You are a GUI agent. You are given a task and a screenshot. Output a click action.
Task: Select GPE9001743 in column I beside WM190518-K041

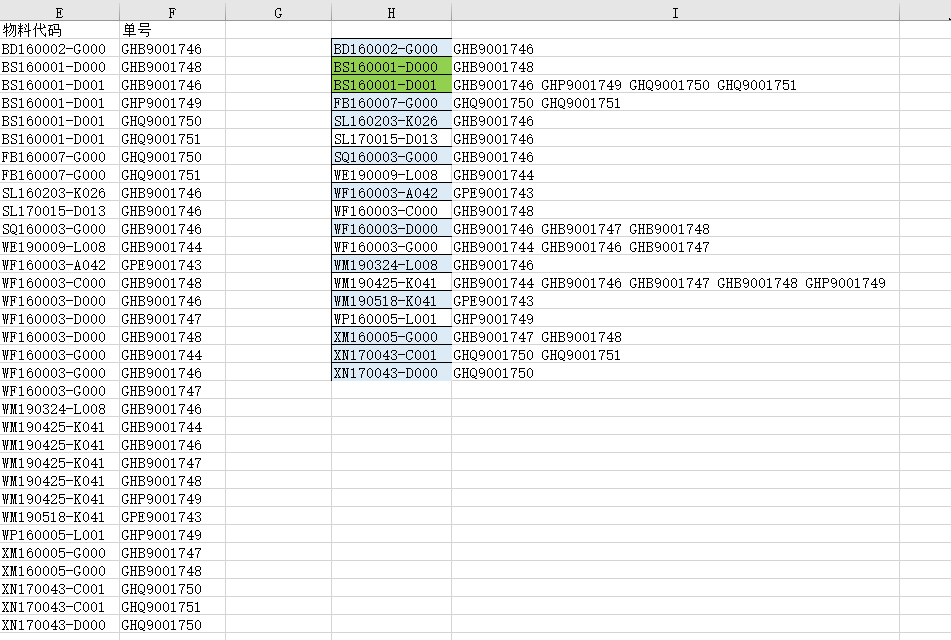[x=675, y=301]
